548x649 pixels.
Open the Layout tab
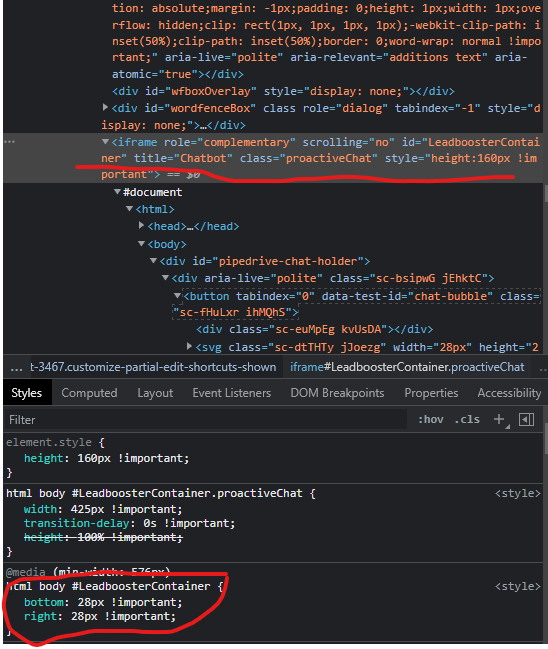155,393
